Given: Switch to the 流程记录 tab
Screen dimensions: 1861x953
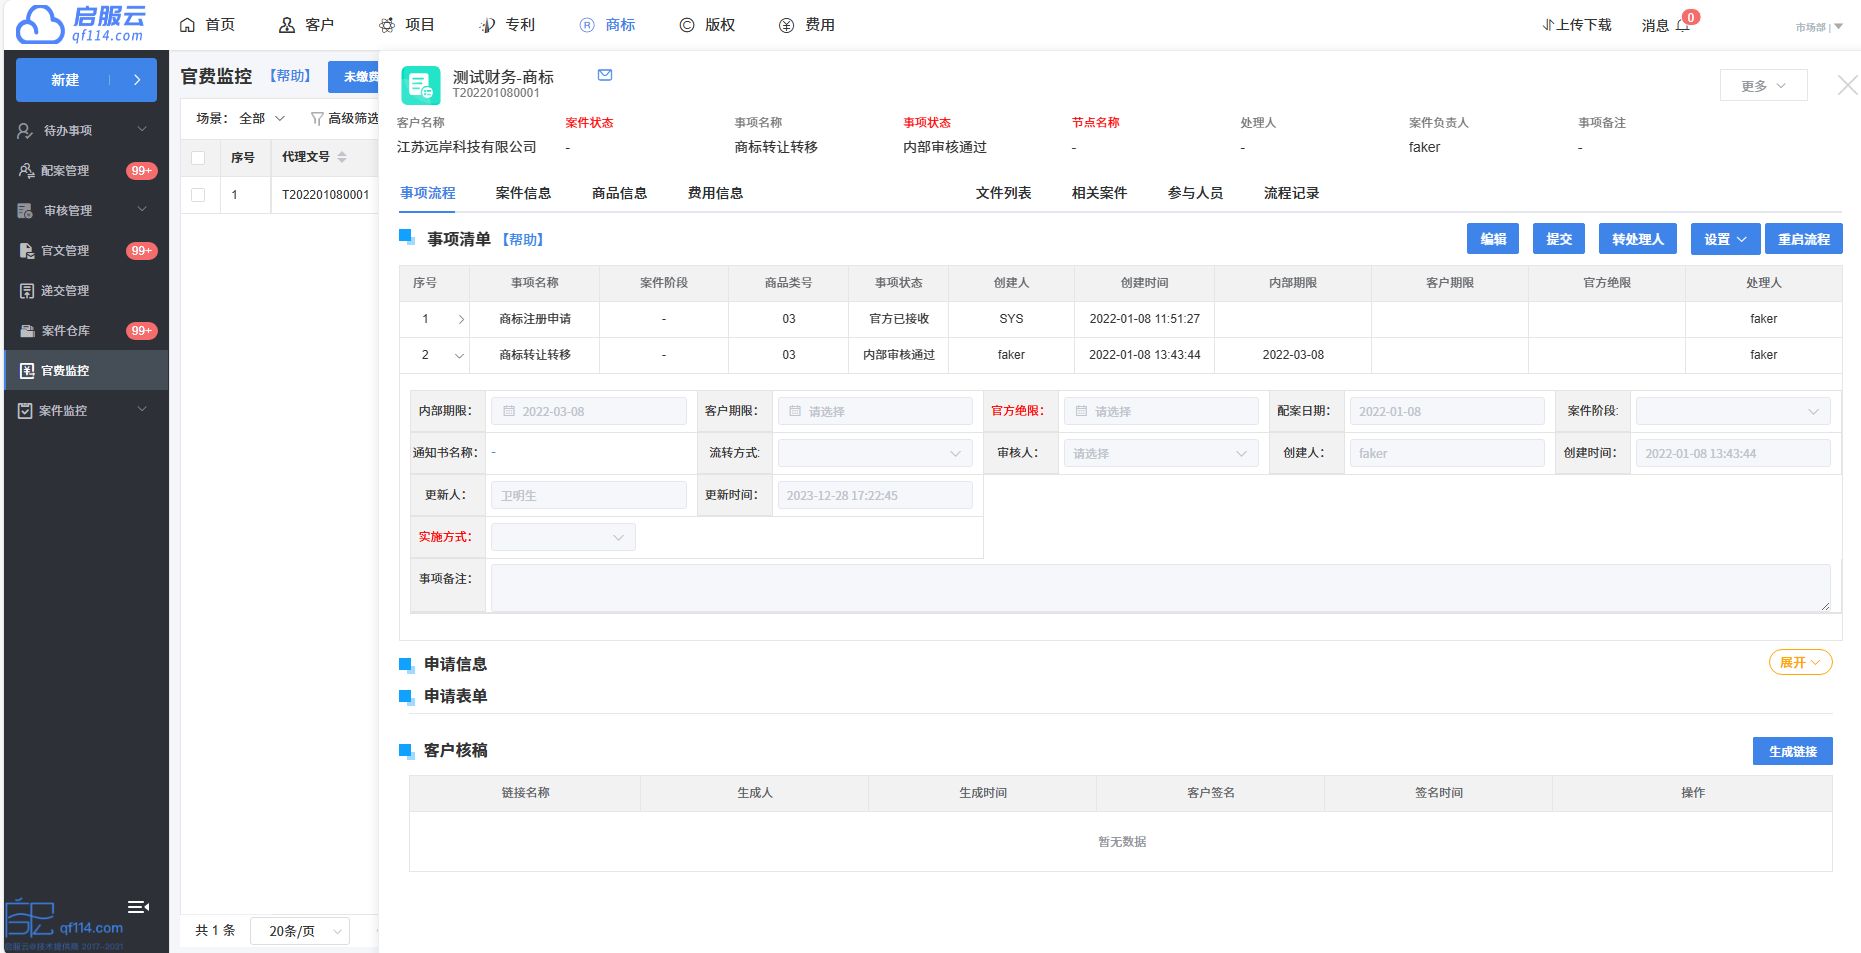Looking at the screenshot, I should click(1291, 193).
